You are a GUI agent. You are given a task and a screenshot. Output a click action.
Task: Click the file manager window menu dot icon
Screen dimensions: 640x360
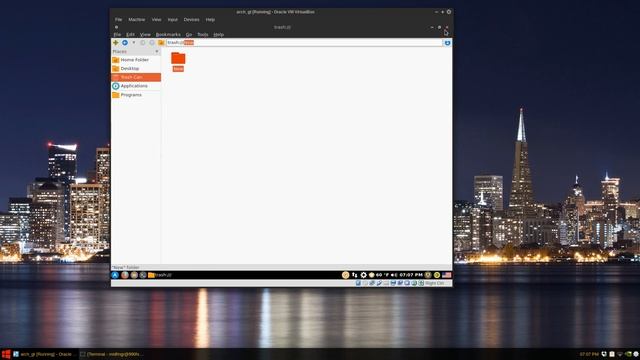coord(116,27)
